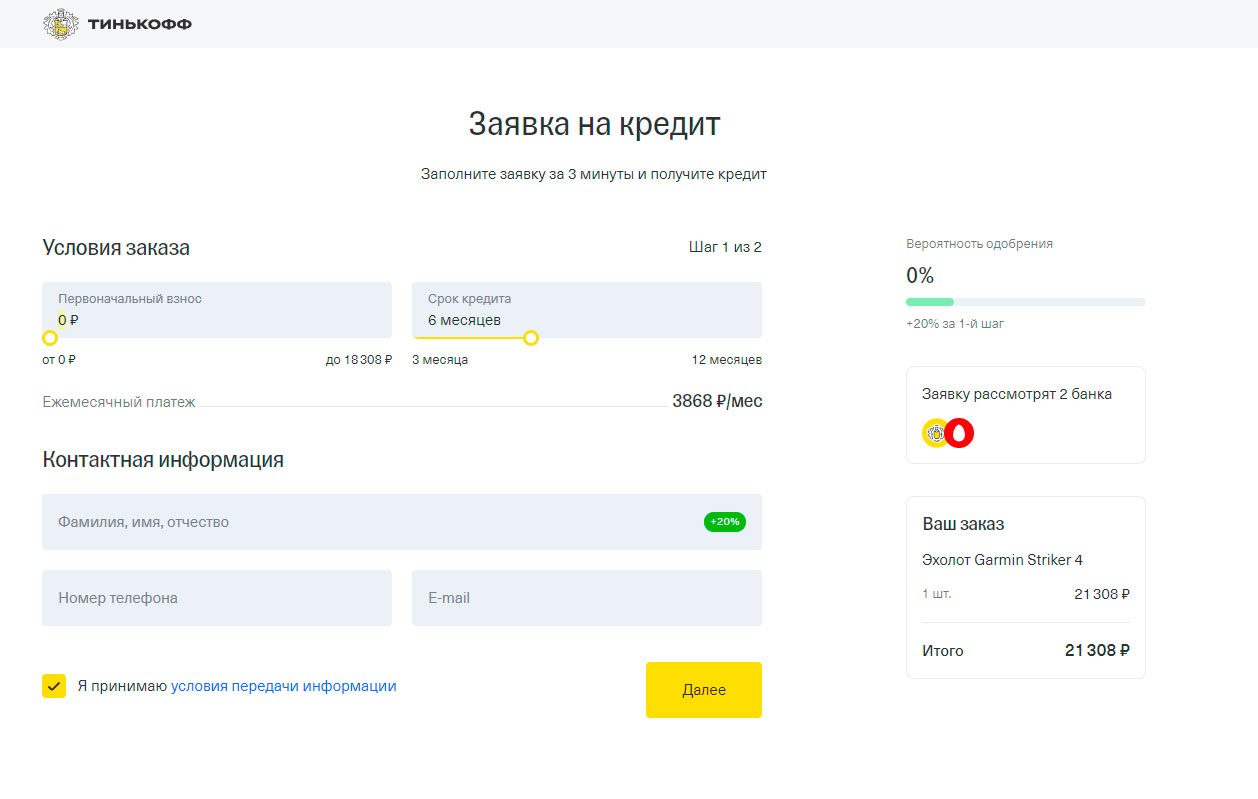Click the green +20% badge
This screenshot has height=799, width=1258.
pyautogui.click(x=724, y=522)
